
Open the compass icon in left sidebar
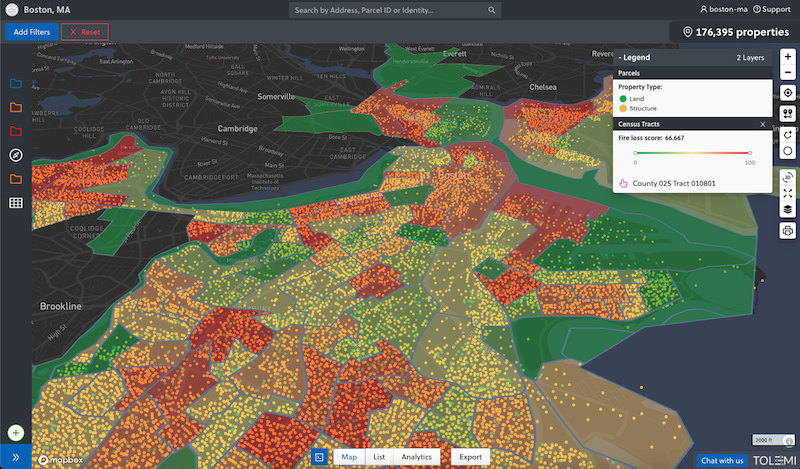(x=16, y=155)
